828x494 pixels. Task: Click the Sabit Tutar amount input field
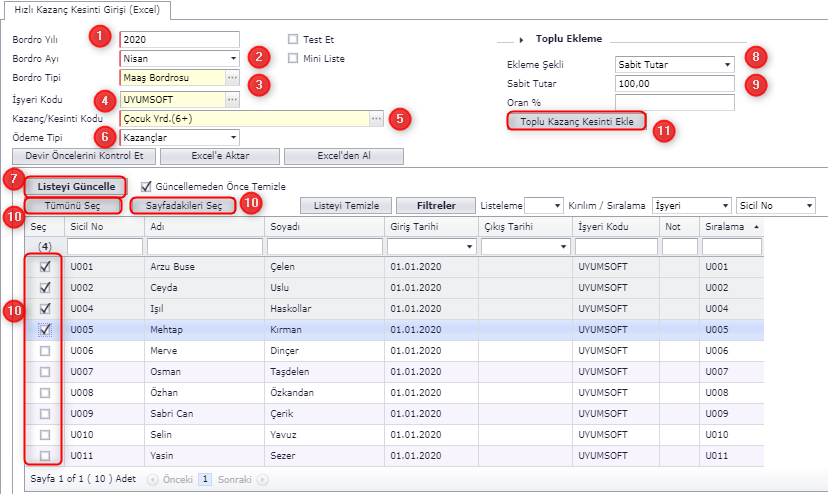[x=675, y=84]
